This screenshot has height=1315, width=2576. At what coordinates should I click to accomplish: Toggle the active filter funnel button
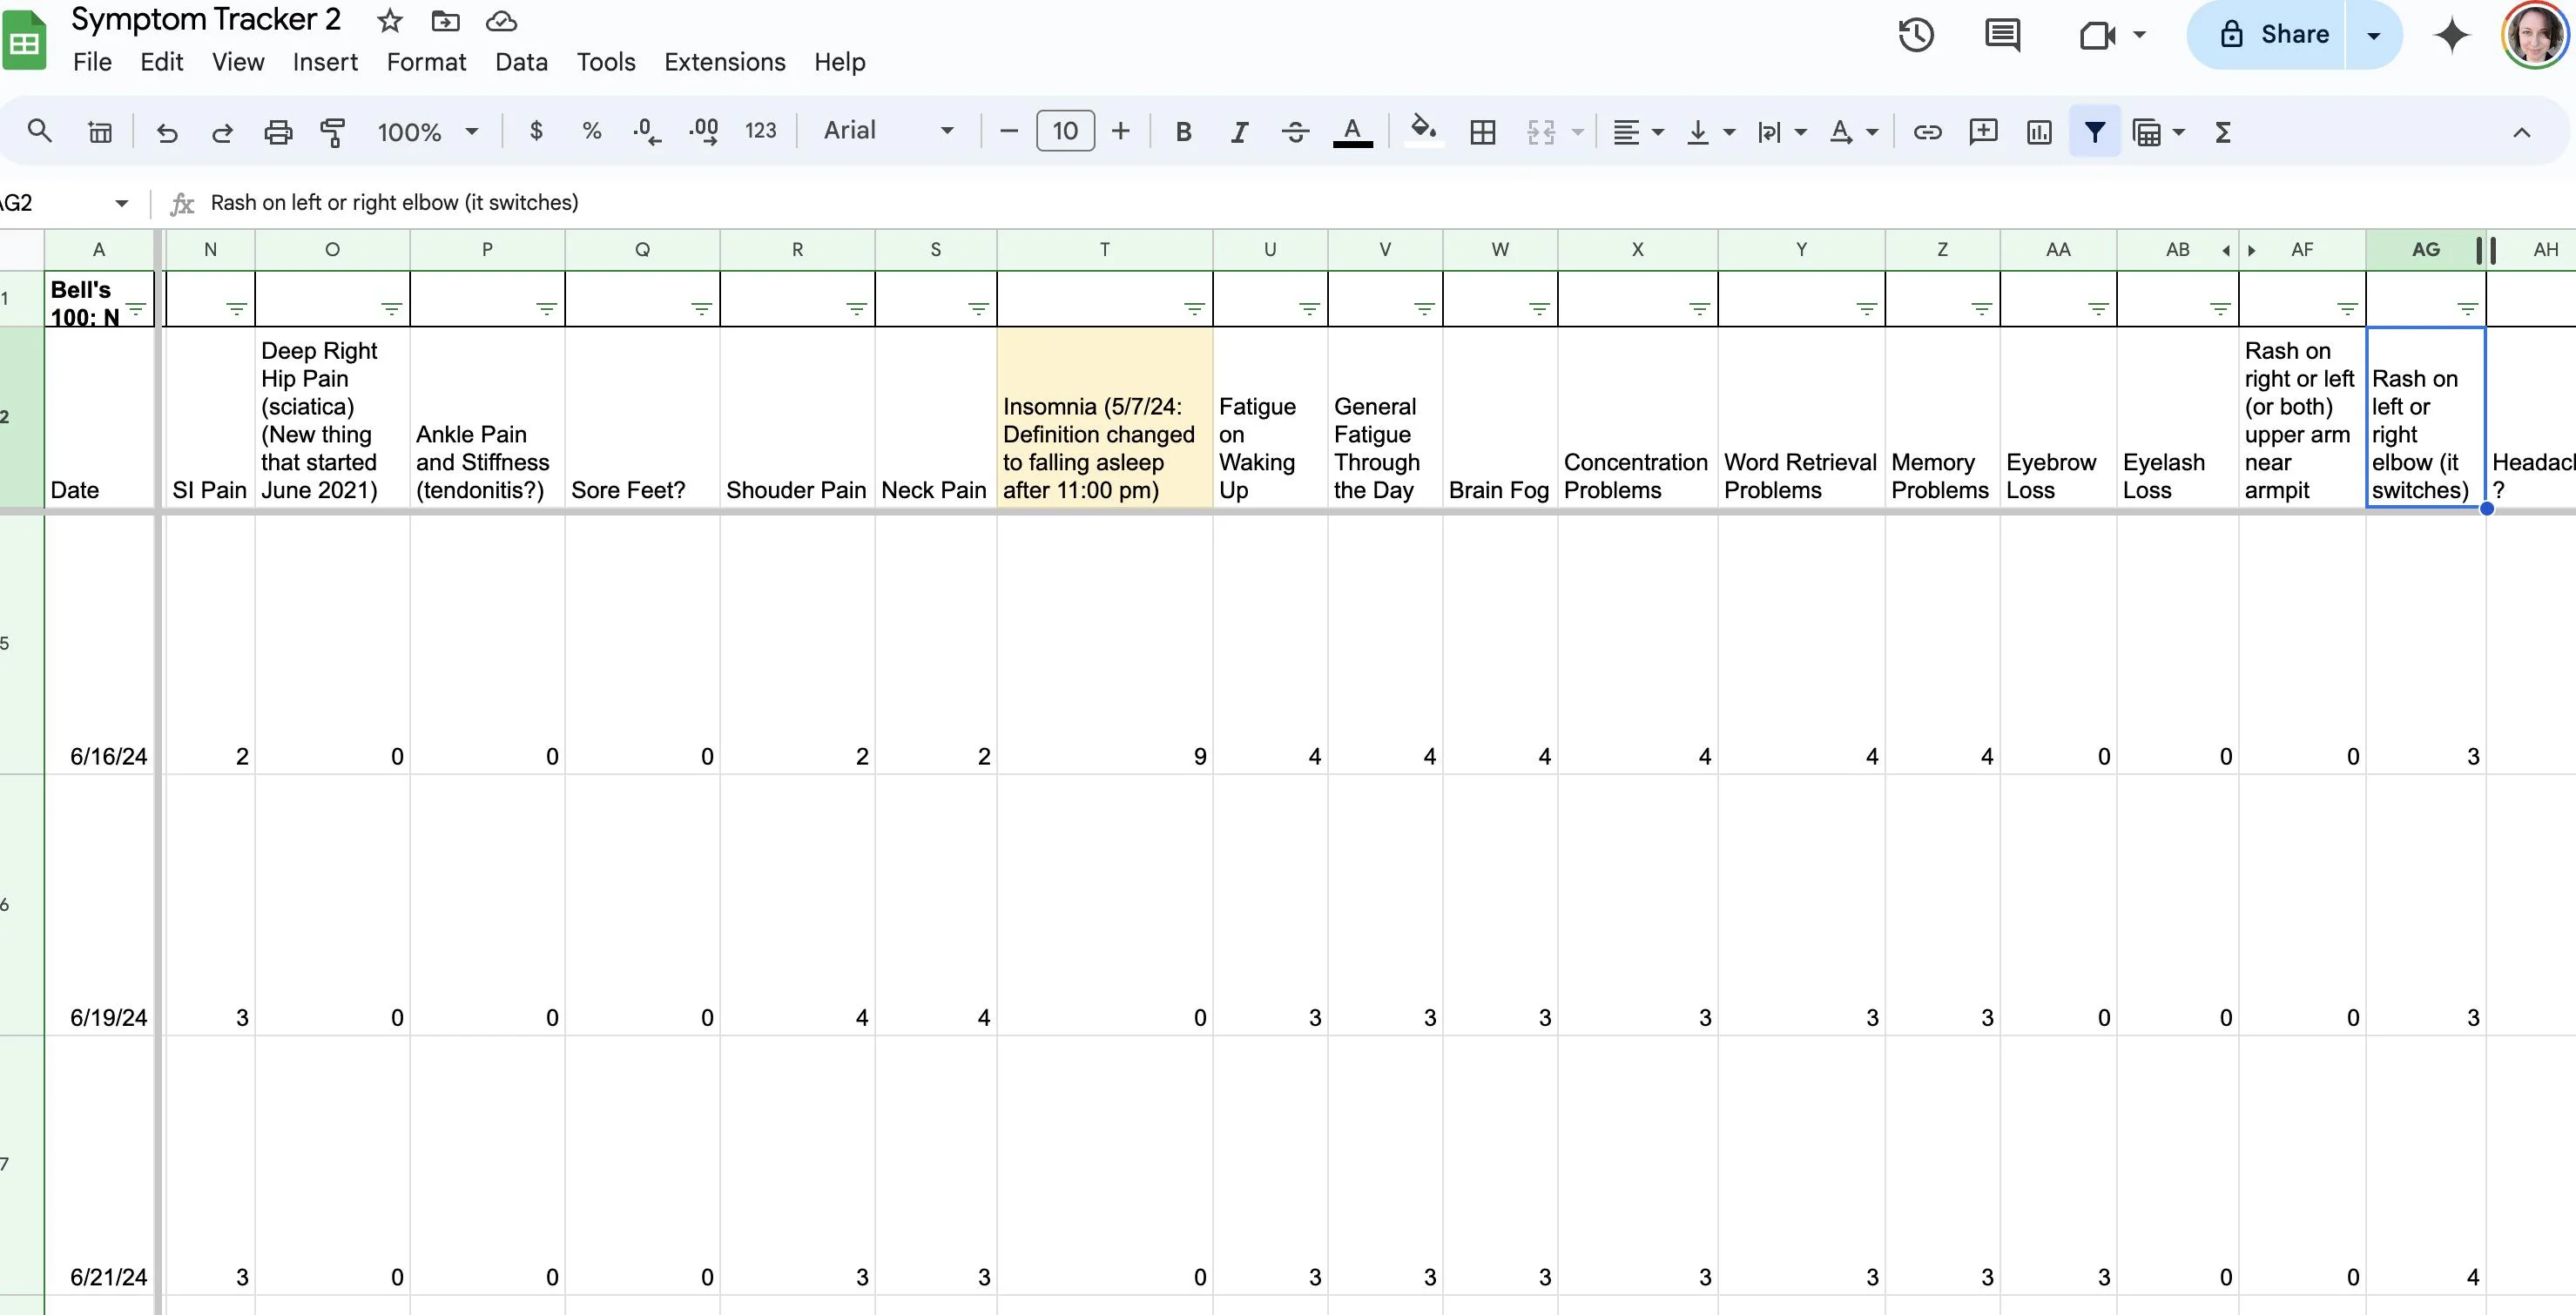coord(2095,131)
